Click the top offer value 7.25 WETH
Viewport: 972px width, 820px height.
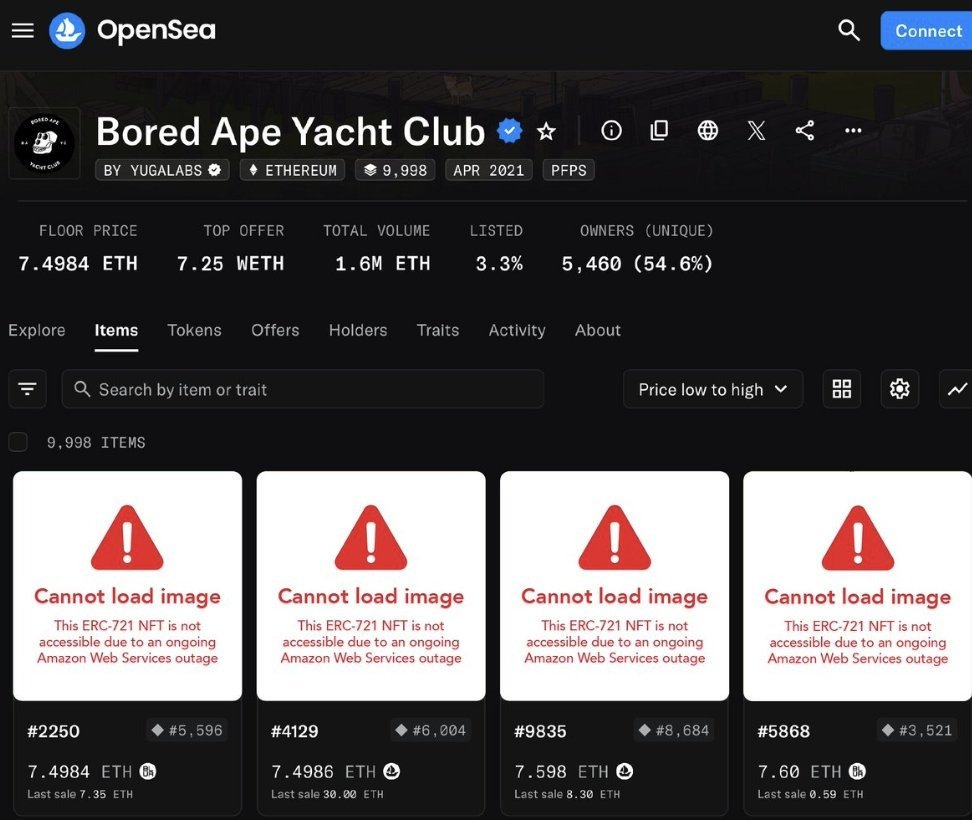coord(231,264)
